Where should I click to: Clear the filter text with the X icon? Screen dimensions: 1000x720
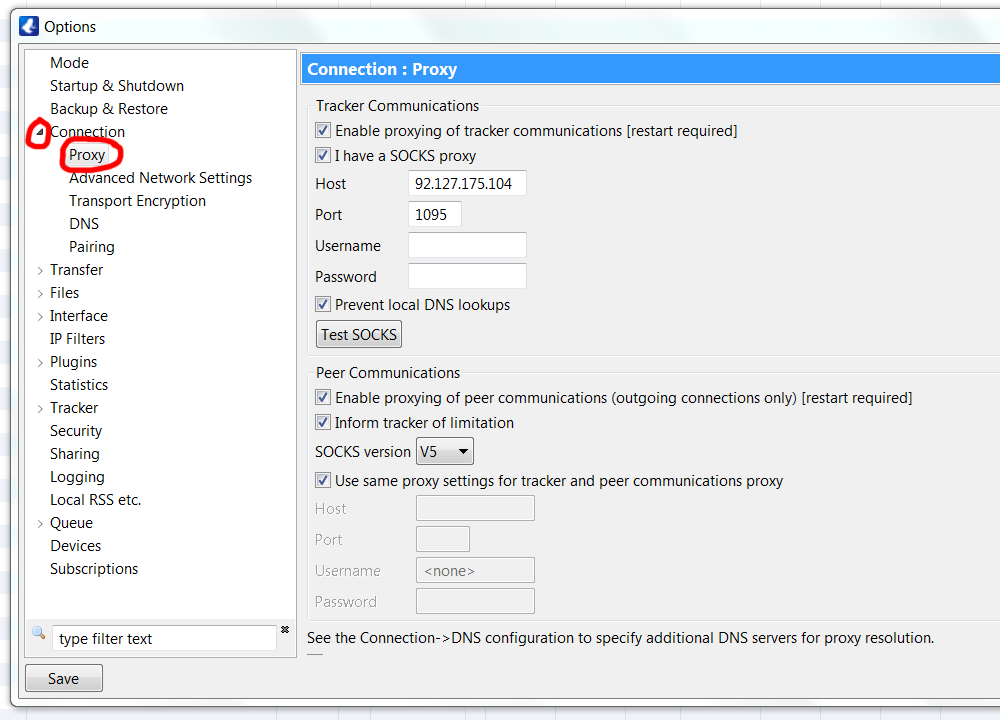285,629
